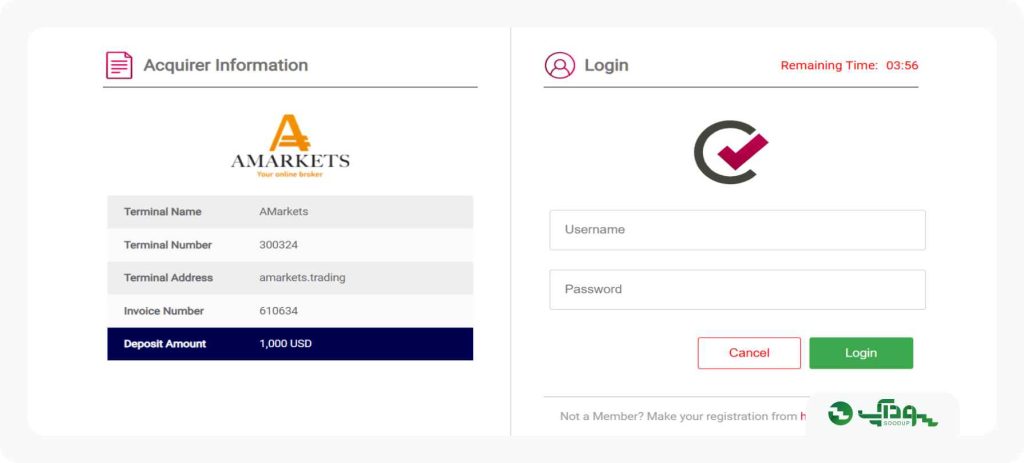The height and width of the screenshot is (463, 1024).
Task: Click the Acquirer Information heading
Action: tap(225, 65)
